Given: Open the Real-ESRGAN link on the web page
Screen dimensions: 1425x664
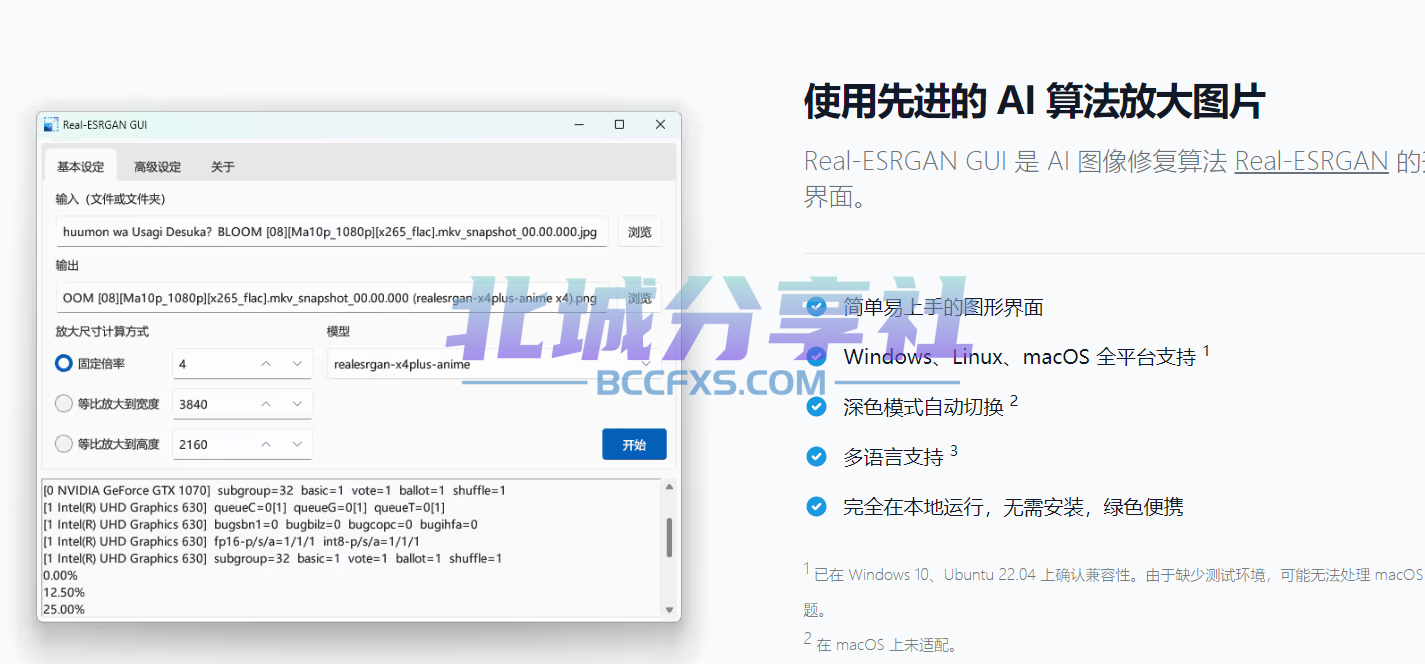Looking at the screenshot, I should (x=1311, y=161).
